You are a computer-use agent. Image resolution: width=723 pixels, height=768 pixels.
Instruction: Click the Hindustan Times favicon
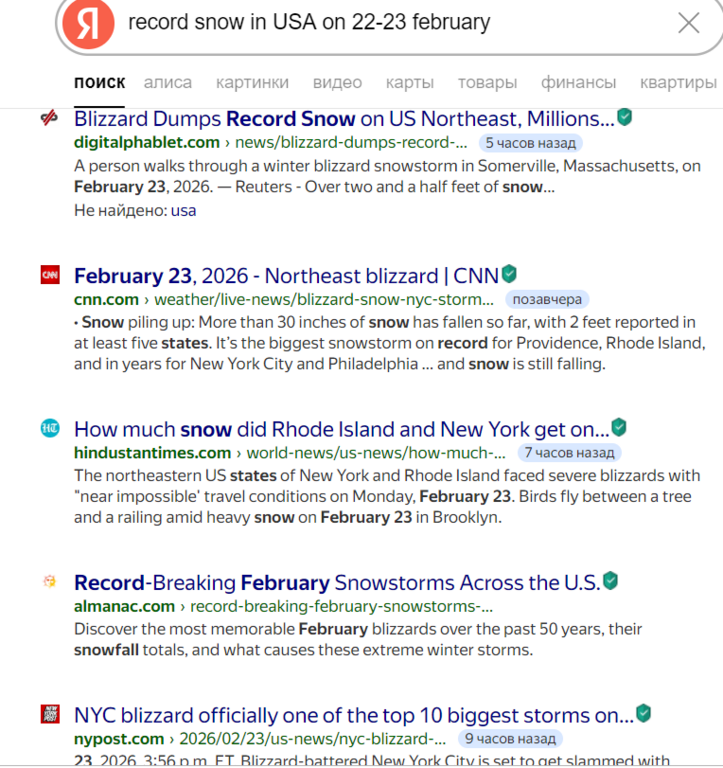point(50,429)
